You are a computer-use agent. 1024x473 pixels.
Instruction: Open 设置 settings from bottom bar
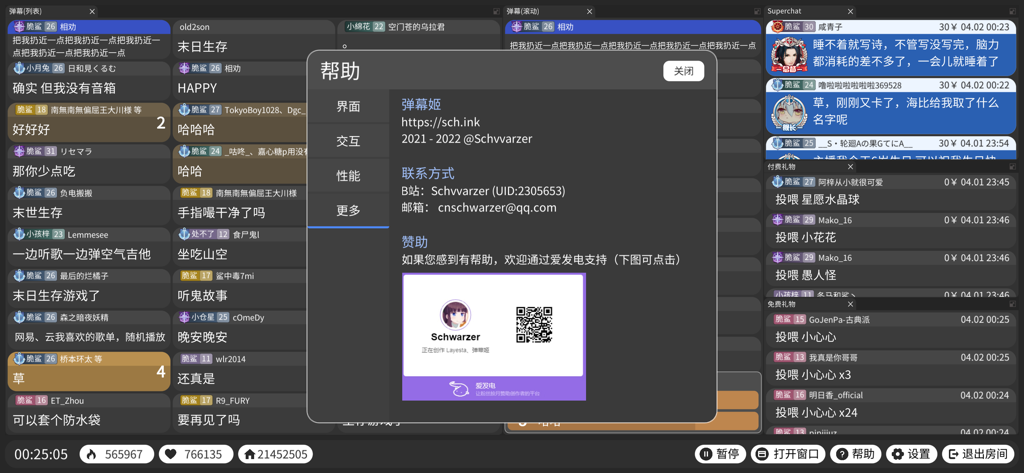912,454
